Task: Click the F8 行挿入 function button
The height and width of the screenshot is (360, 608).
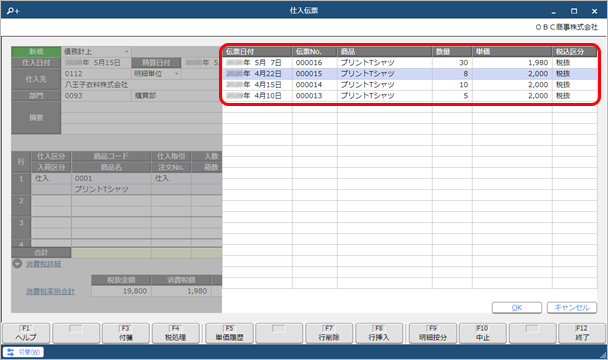Action: coord(379,333)
